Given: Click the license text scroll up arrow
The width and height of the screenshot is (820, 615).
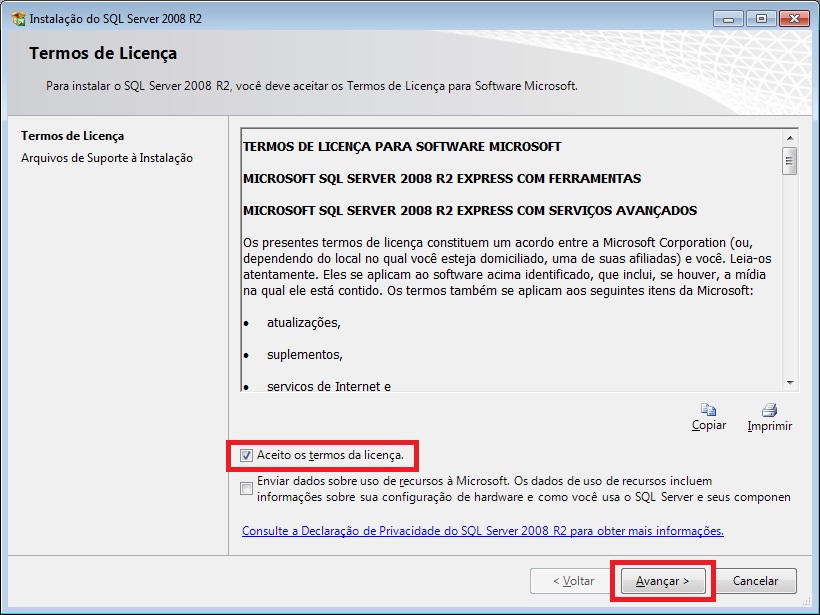Looking at the screenshot, I should pos(790,138).
